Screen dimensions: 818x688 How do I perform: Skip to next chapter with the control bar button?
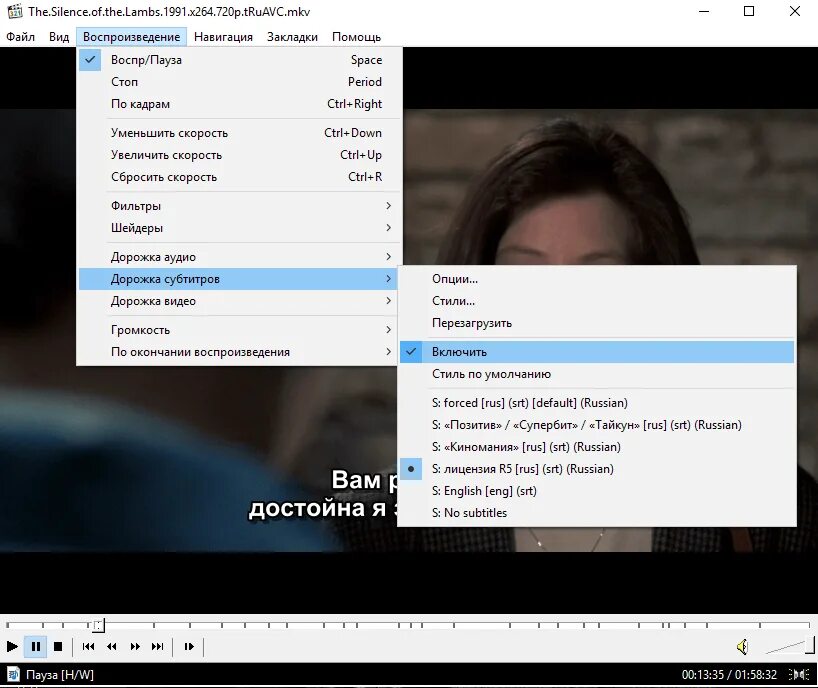point(158,647)
